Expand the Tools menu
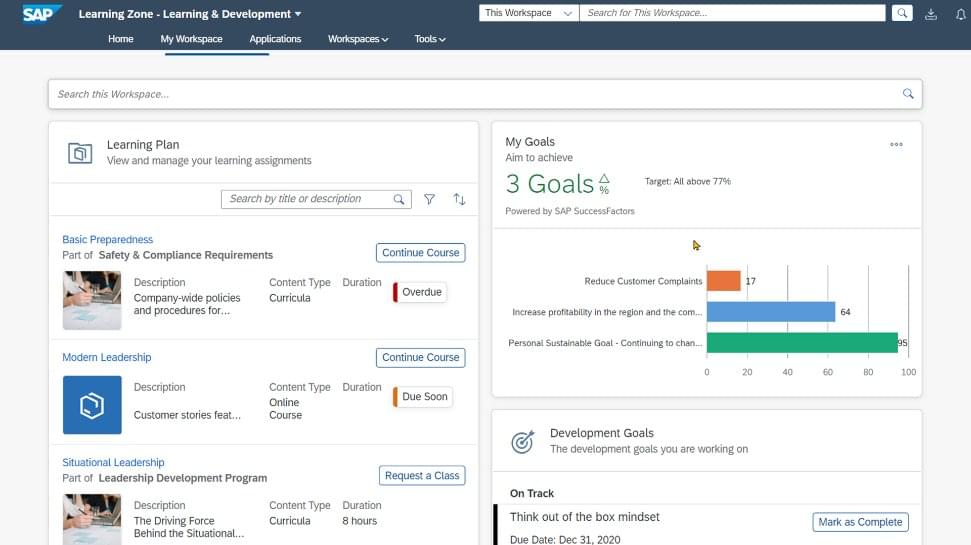Screen dimensions: 971x545 click(430, 39)
